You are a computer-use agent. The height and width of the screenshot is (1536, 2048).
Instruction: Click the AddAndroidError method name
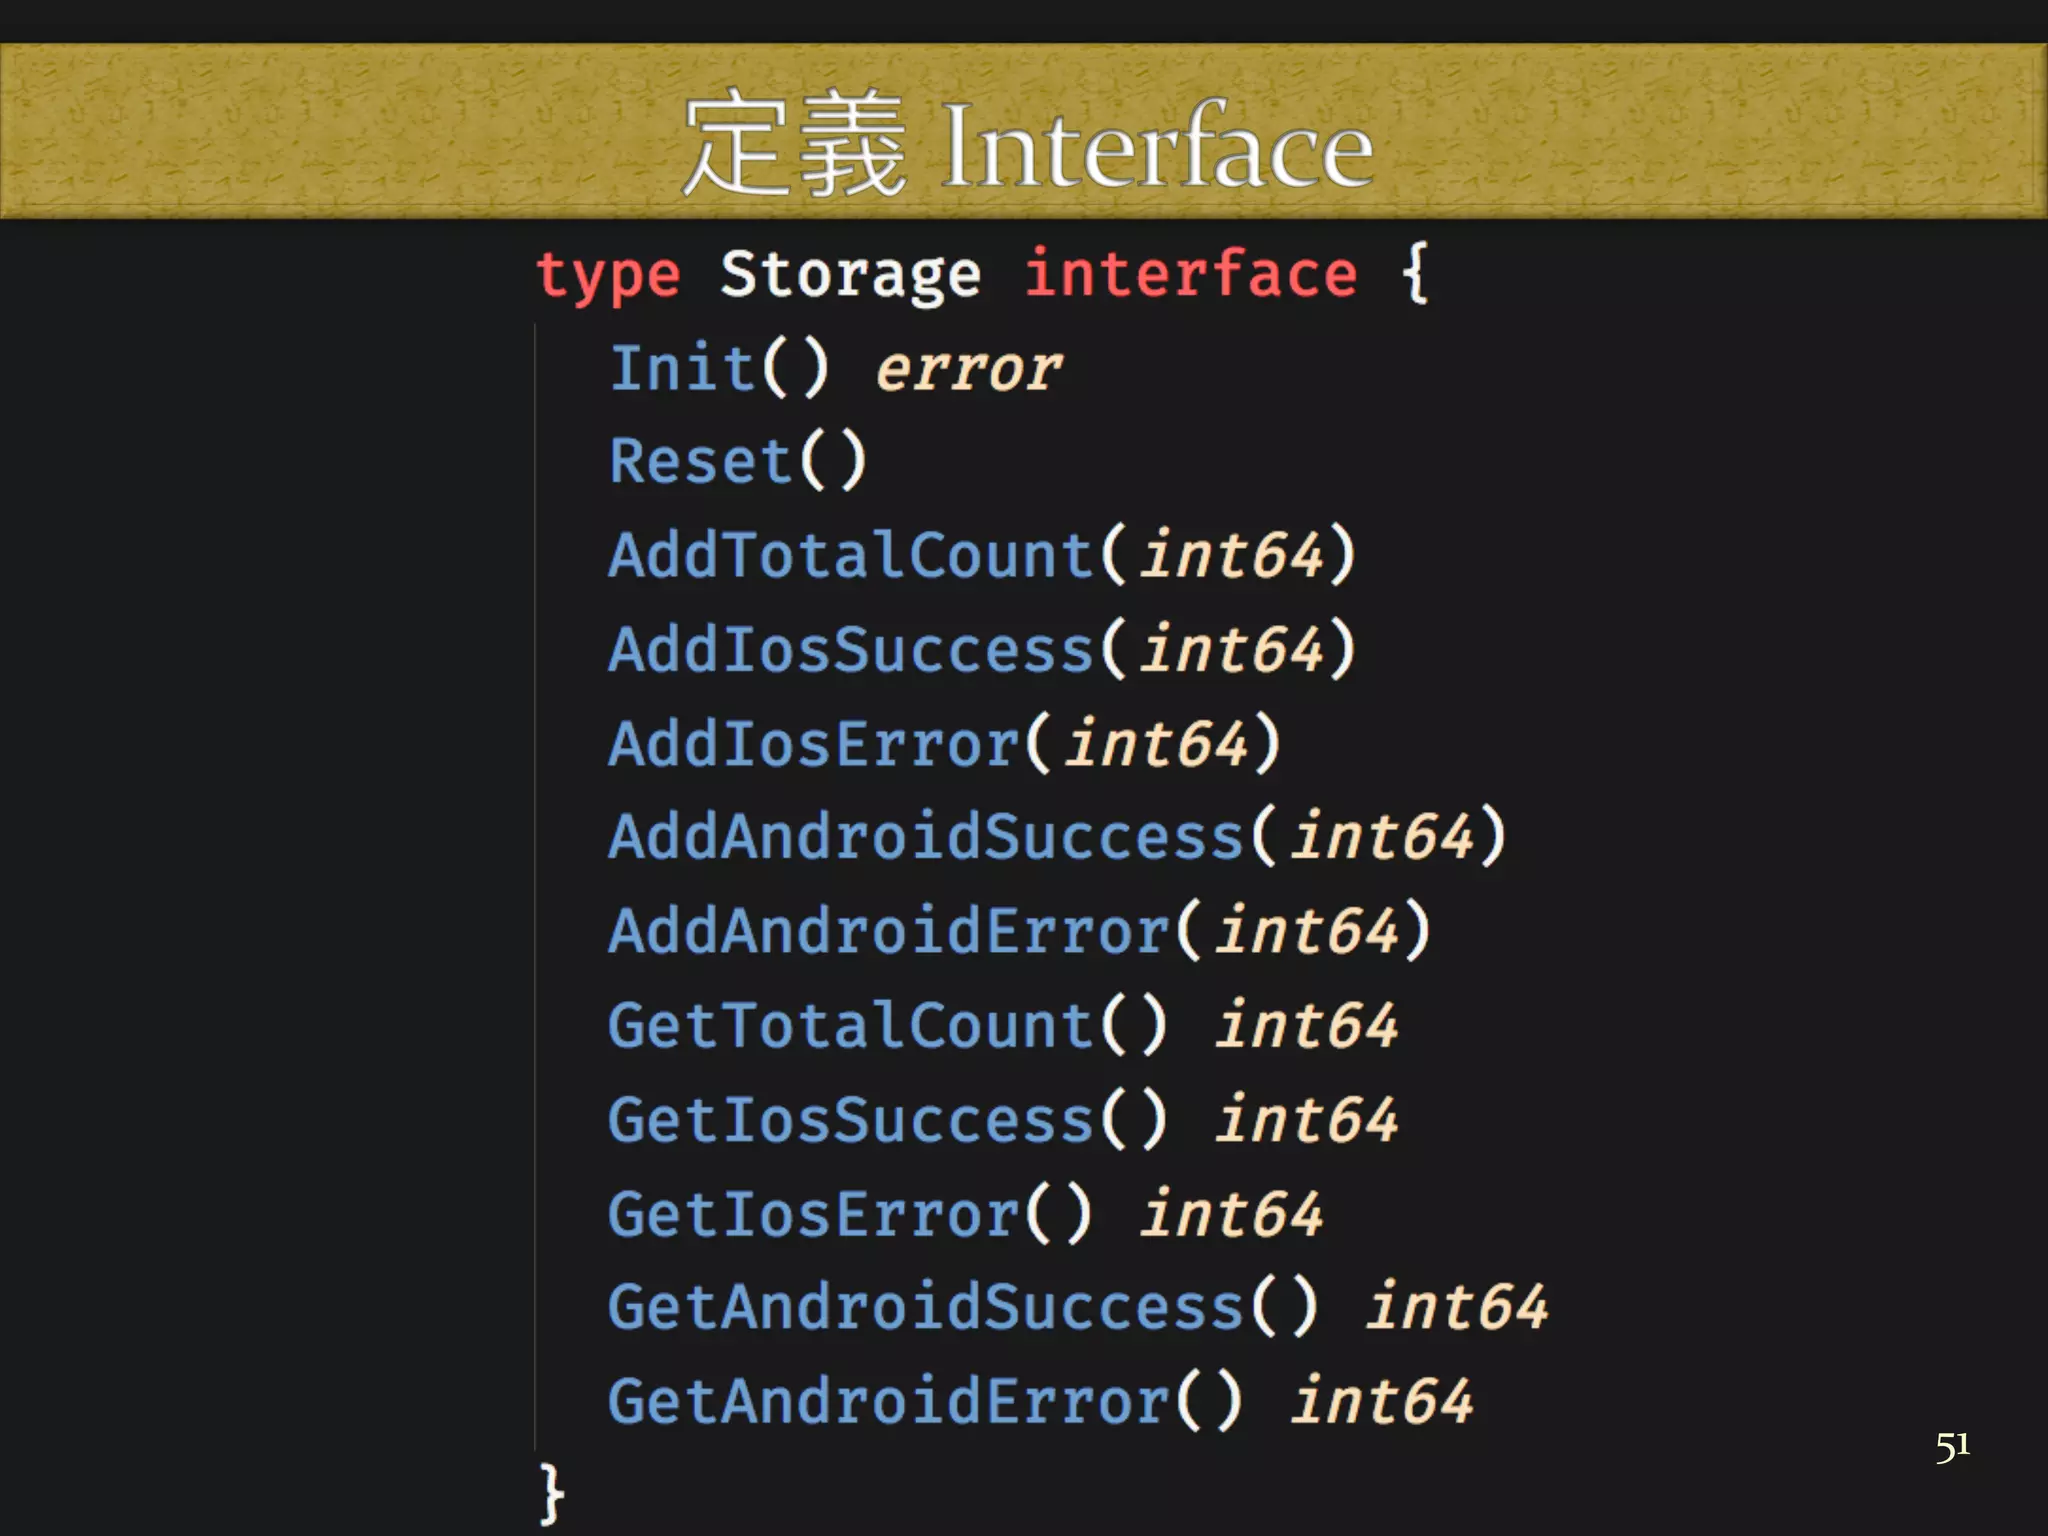[x=889, y=931]
